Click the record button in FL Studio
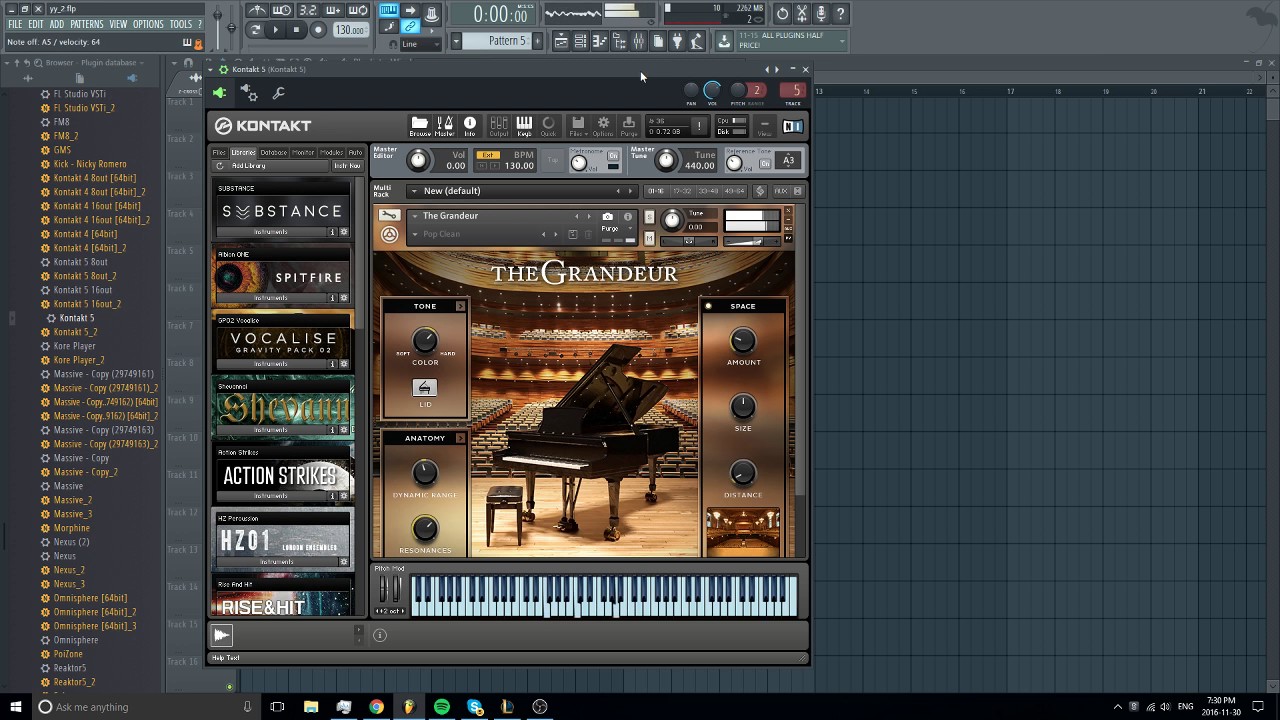 click(x=318, y=30)
